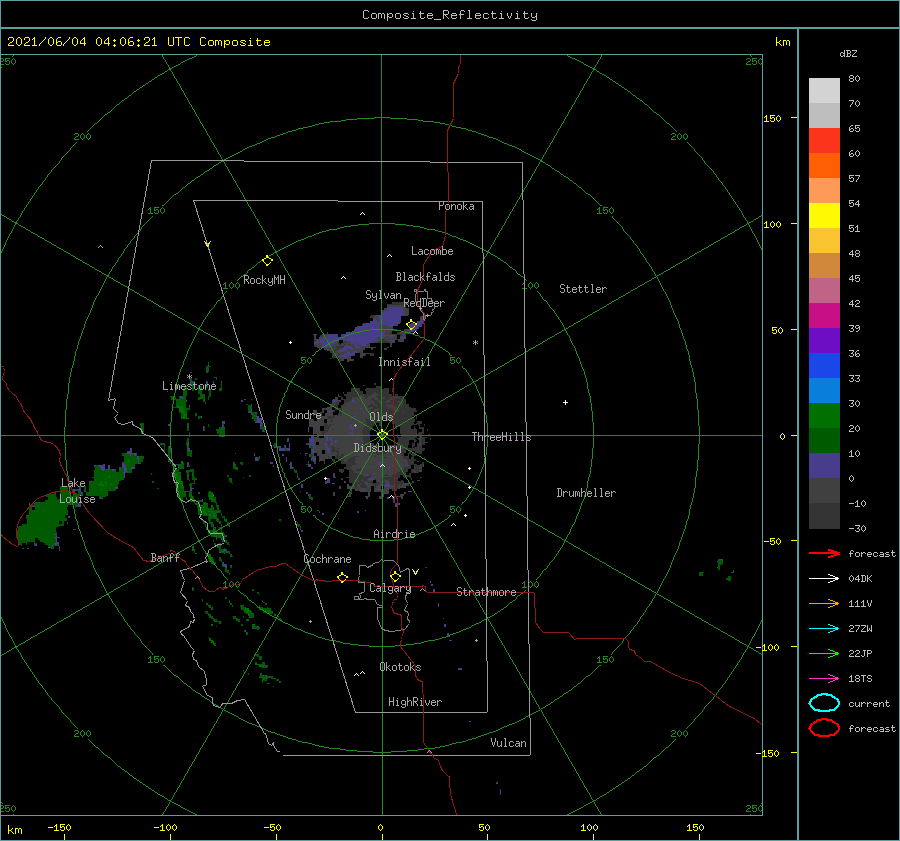Click the yellow diamond marker in Calgary
Viewport: 900px width, 841px height.
coord(395,576)
